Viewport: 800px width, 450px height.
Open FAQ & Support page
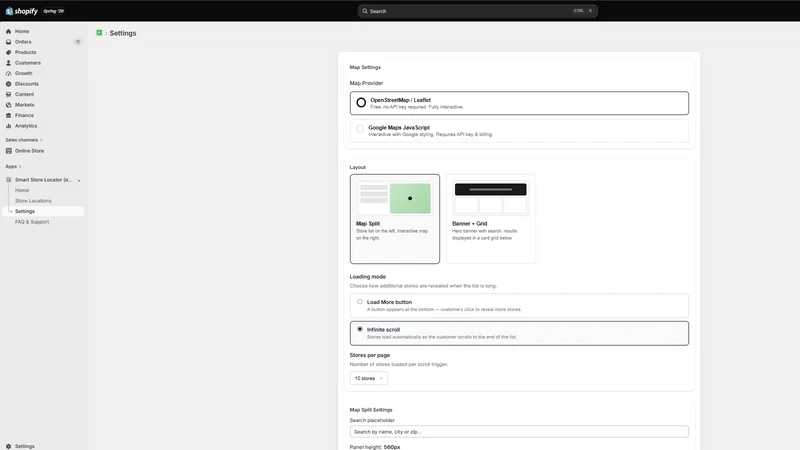(32, 222)
